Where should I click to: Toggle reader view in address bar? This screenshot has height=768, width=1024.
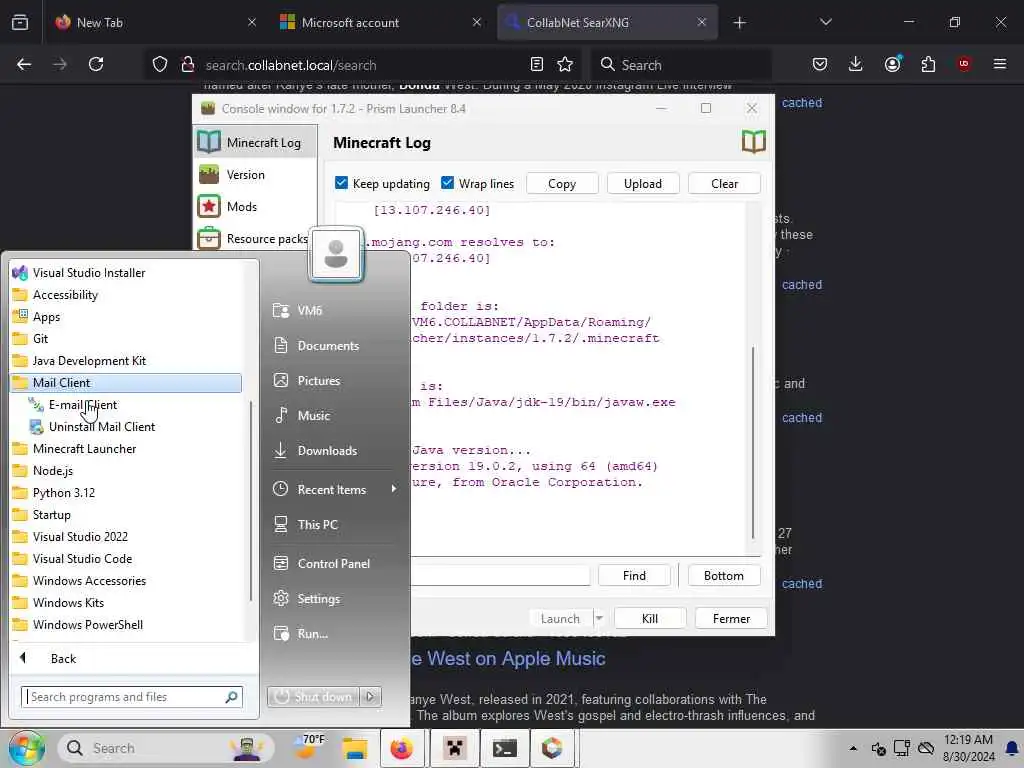(537, 64)
